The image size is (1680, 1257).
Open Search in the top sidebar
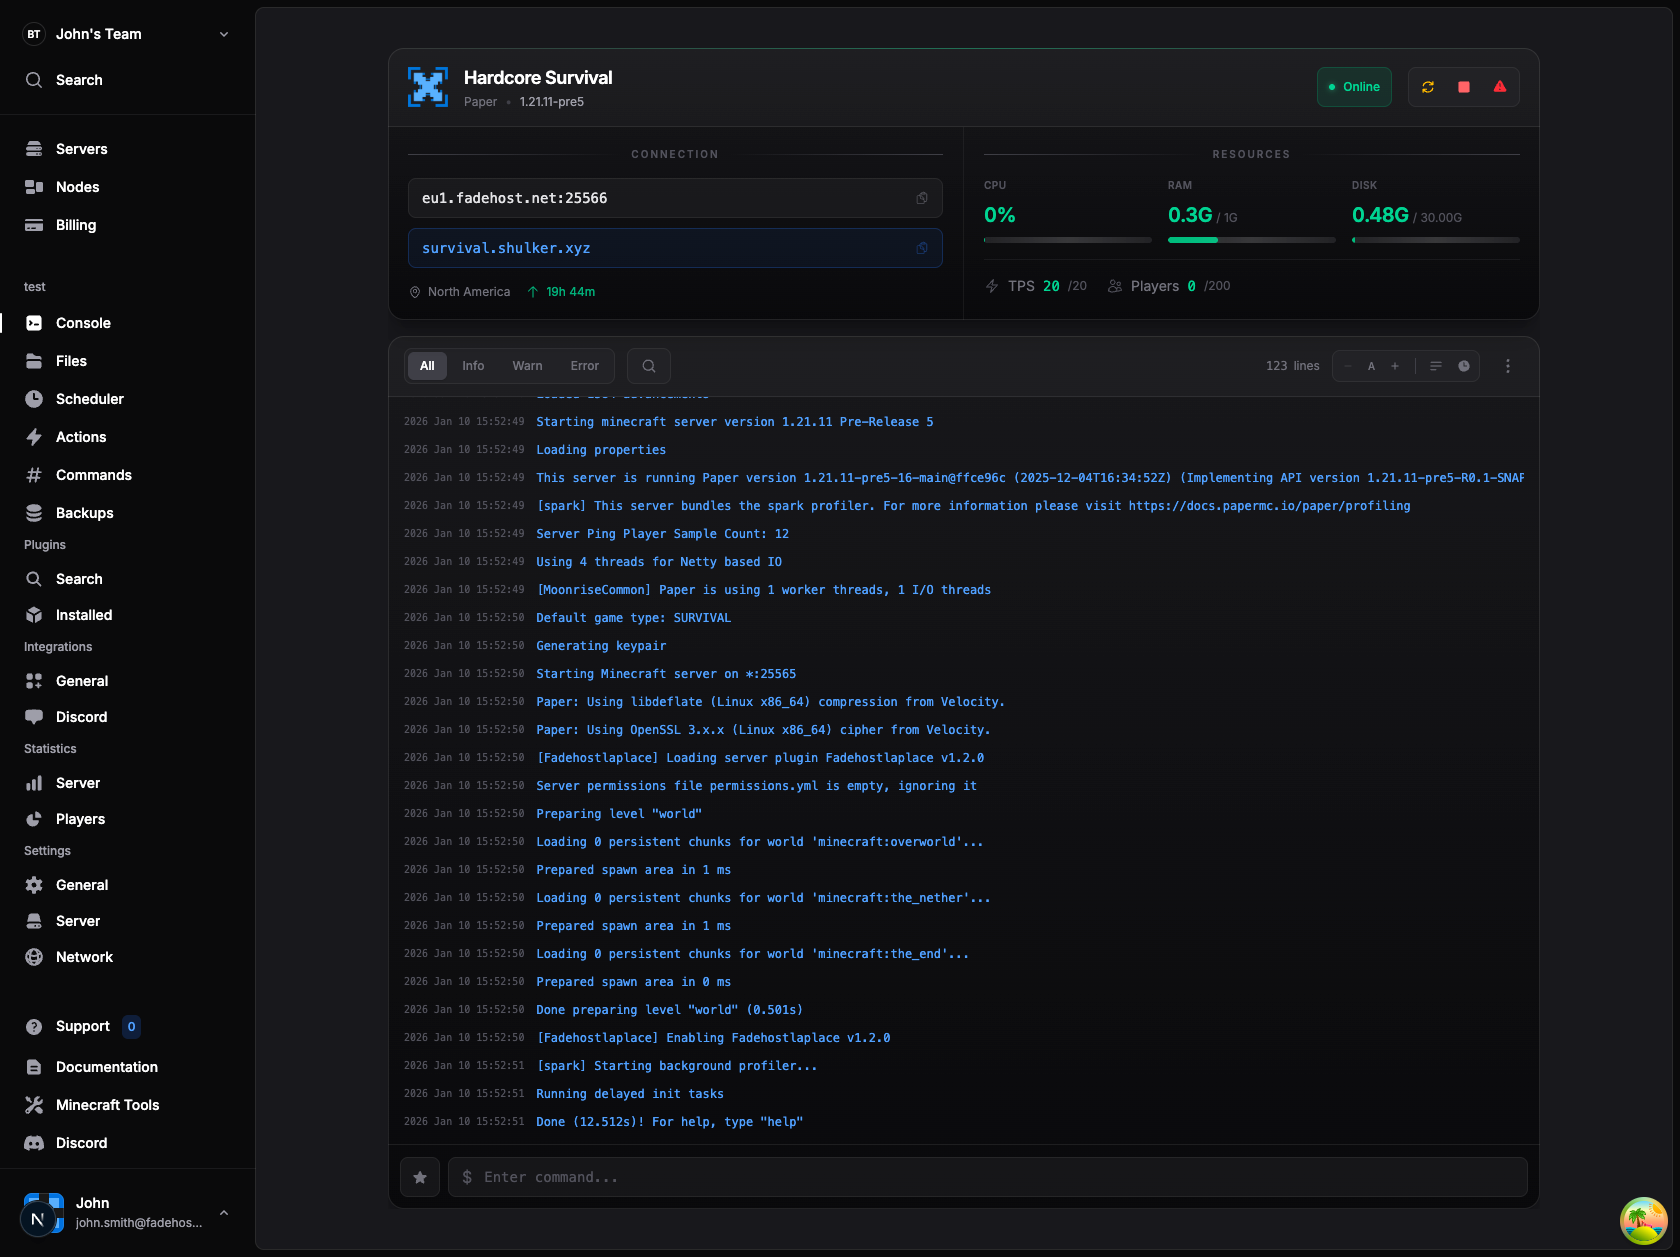pos(127,80)
